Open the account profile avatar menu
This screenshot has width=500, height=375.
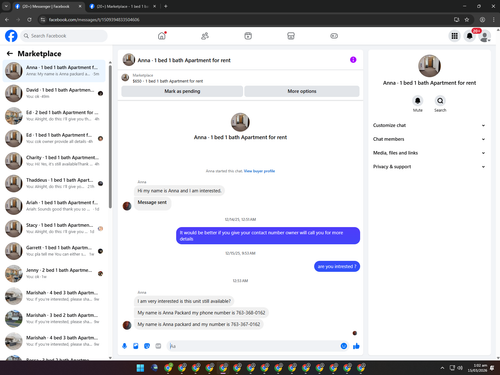pos(485,36)
